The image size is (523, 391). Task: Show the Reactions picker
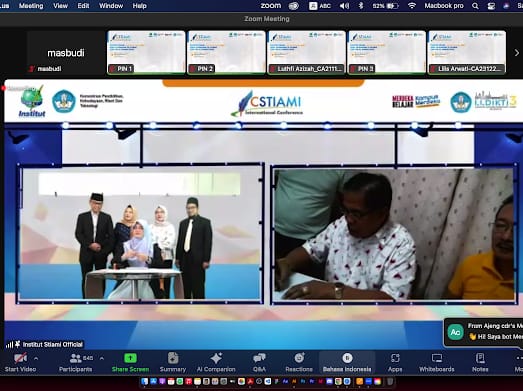(299, 363)
